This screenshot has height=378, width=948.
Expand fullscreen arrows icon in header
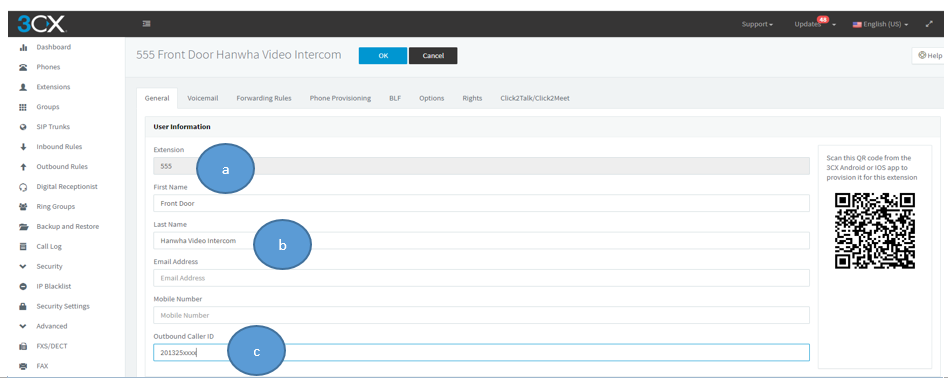tap(929, 24)
